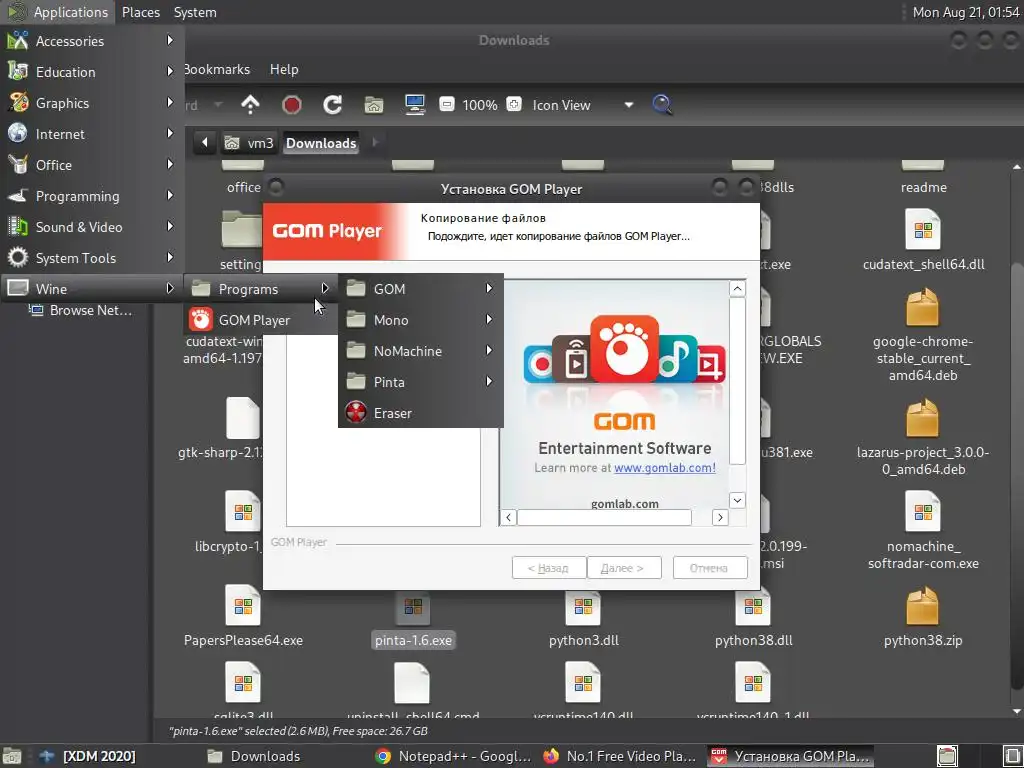Click the clock in top panel
The image size is (1024, 768).
pyautogui.click(x=965, y=12)
